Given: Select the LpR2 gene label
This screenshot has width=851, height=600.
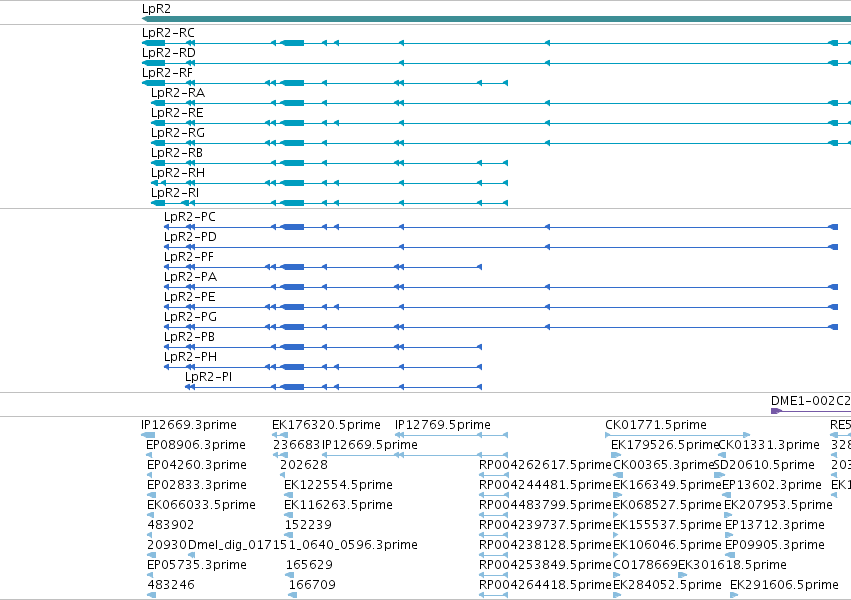Looking at the screenshot, I should click(x=156, y=9).
